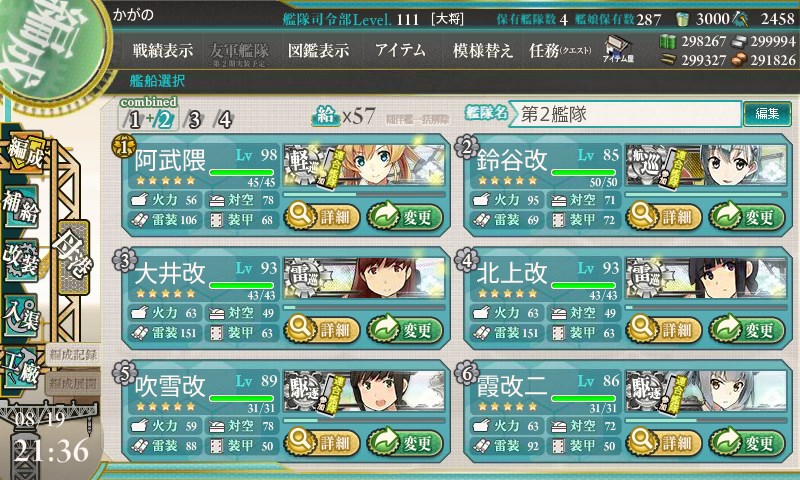The height and width of the screenshot is (480, 800).
Task: Open the 改装 remodel sidebar icon
Action: coord(21,260)
